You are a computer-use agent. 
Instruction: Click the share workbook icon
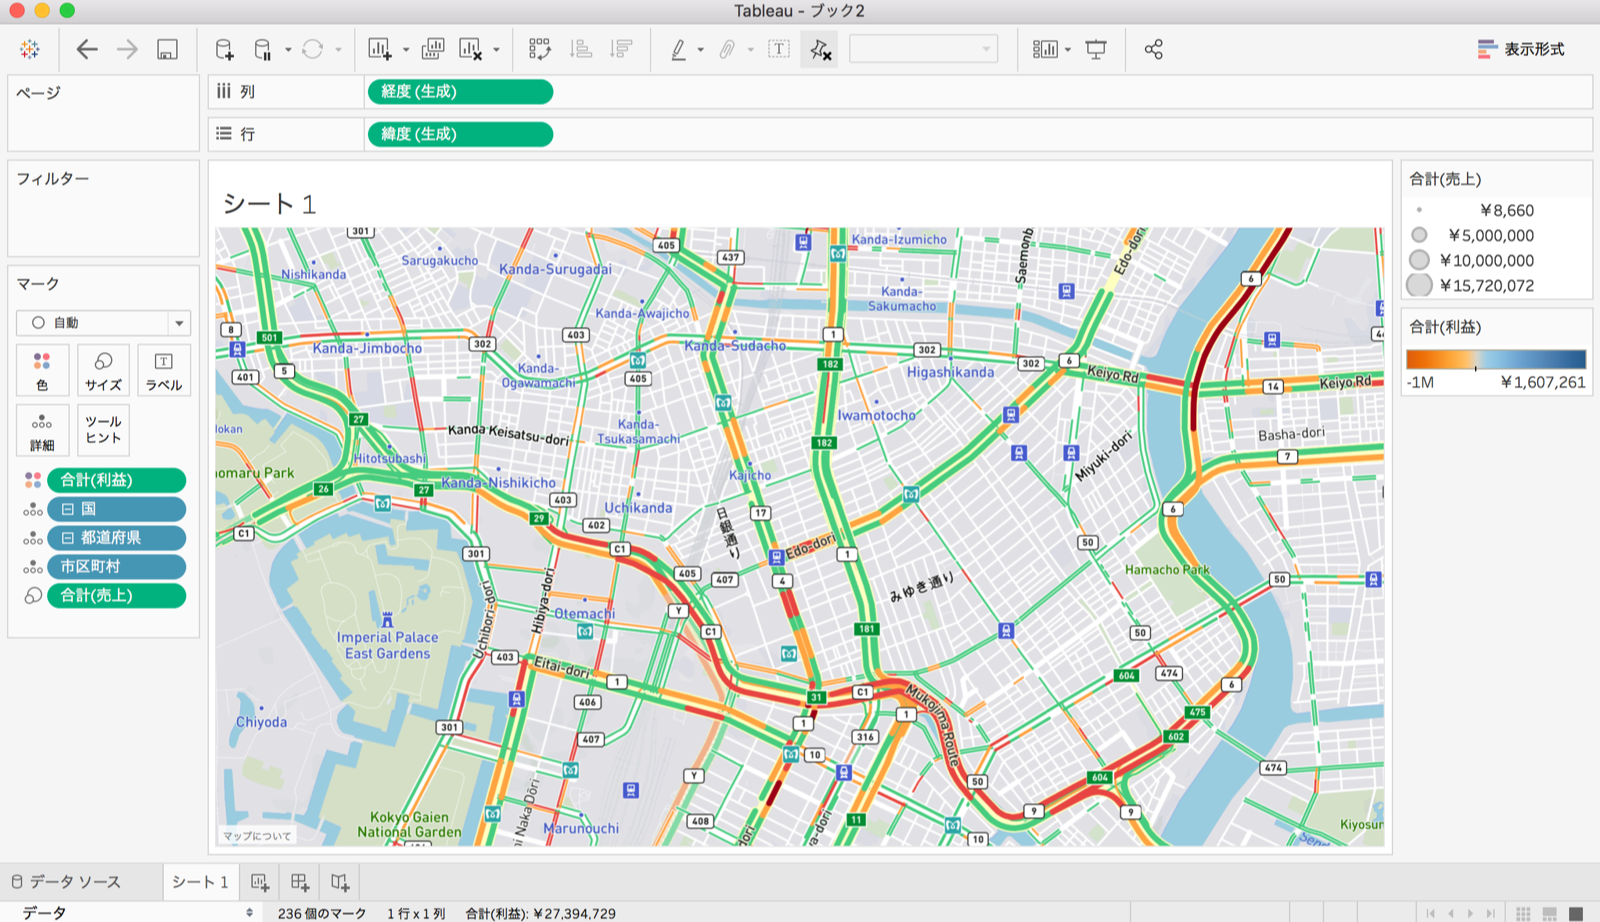(x=1153, y=49)
